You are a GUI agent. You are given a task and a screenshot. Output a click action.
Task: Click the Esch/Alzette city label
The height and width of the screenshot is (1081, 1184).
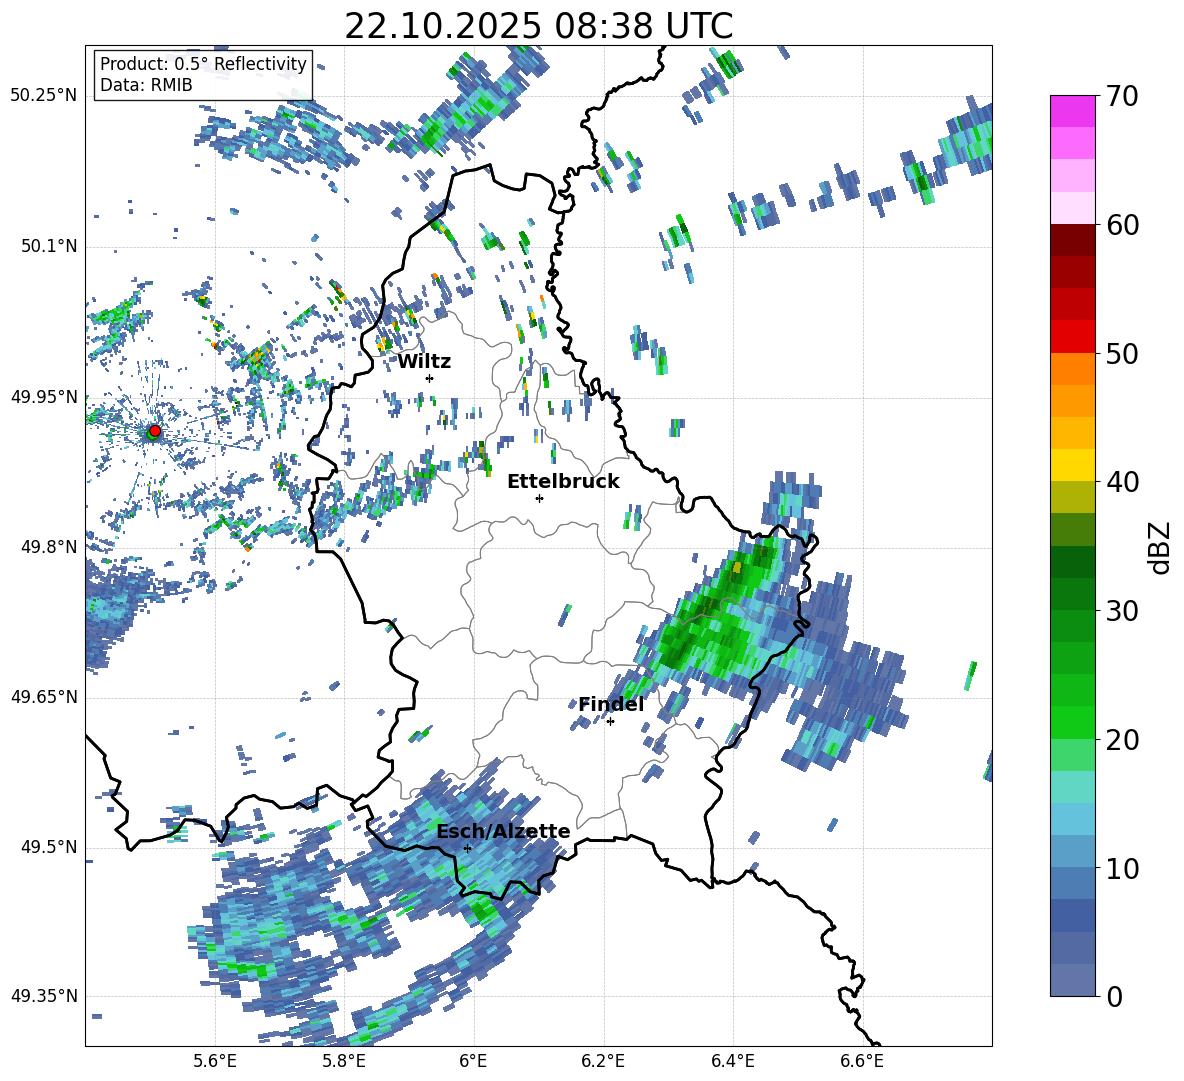pyautogui.click(x=503, y=832)
